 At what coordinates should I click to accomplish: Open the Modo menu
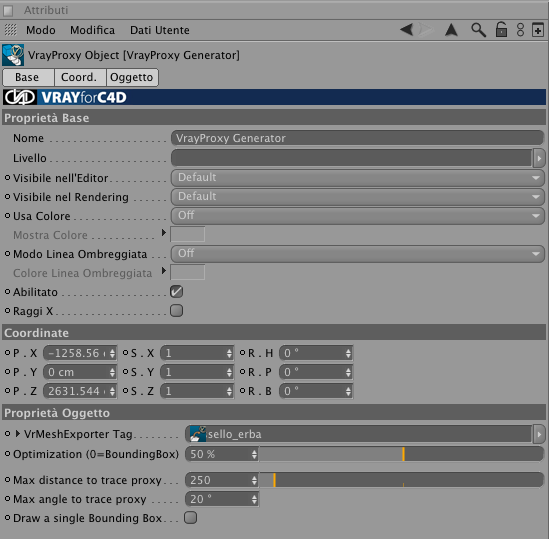(41, 30)
